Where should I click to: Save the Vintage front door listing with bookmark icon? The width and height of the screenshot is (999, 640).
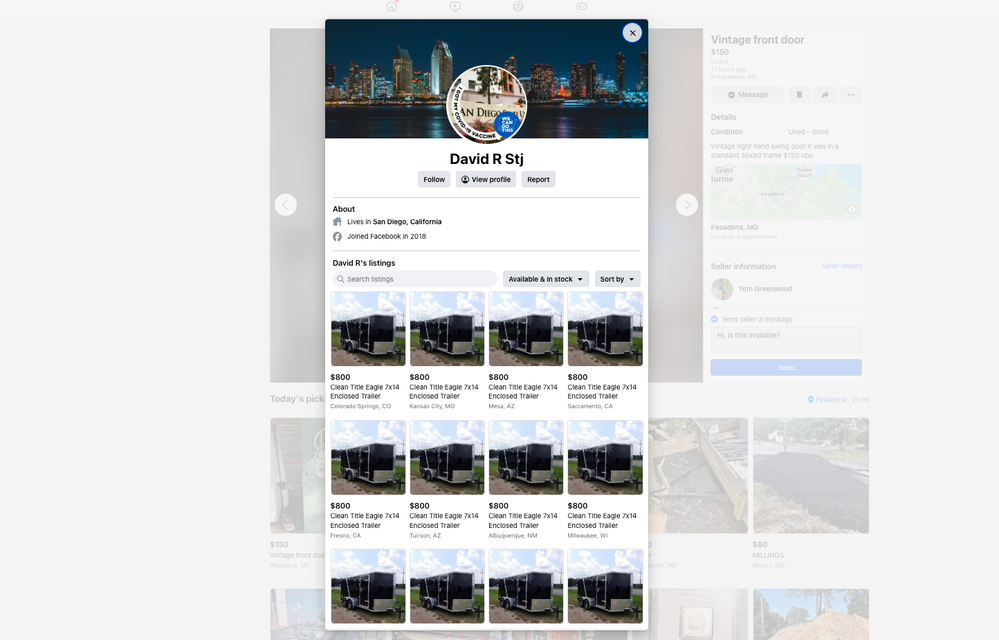coord(799,95)
